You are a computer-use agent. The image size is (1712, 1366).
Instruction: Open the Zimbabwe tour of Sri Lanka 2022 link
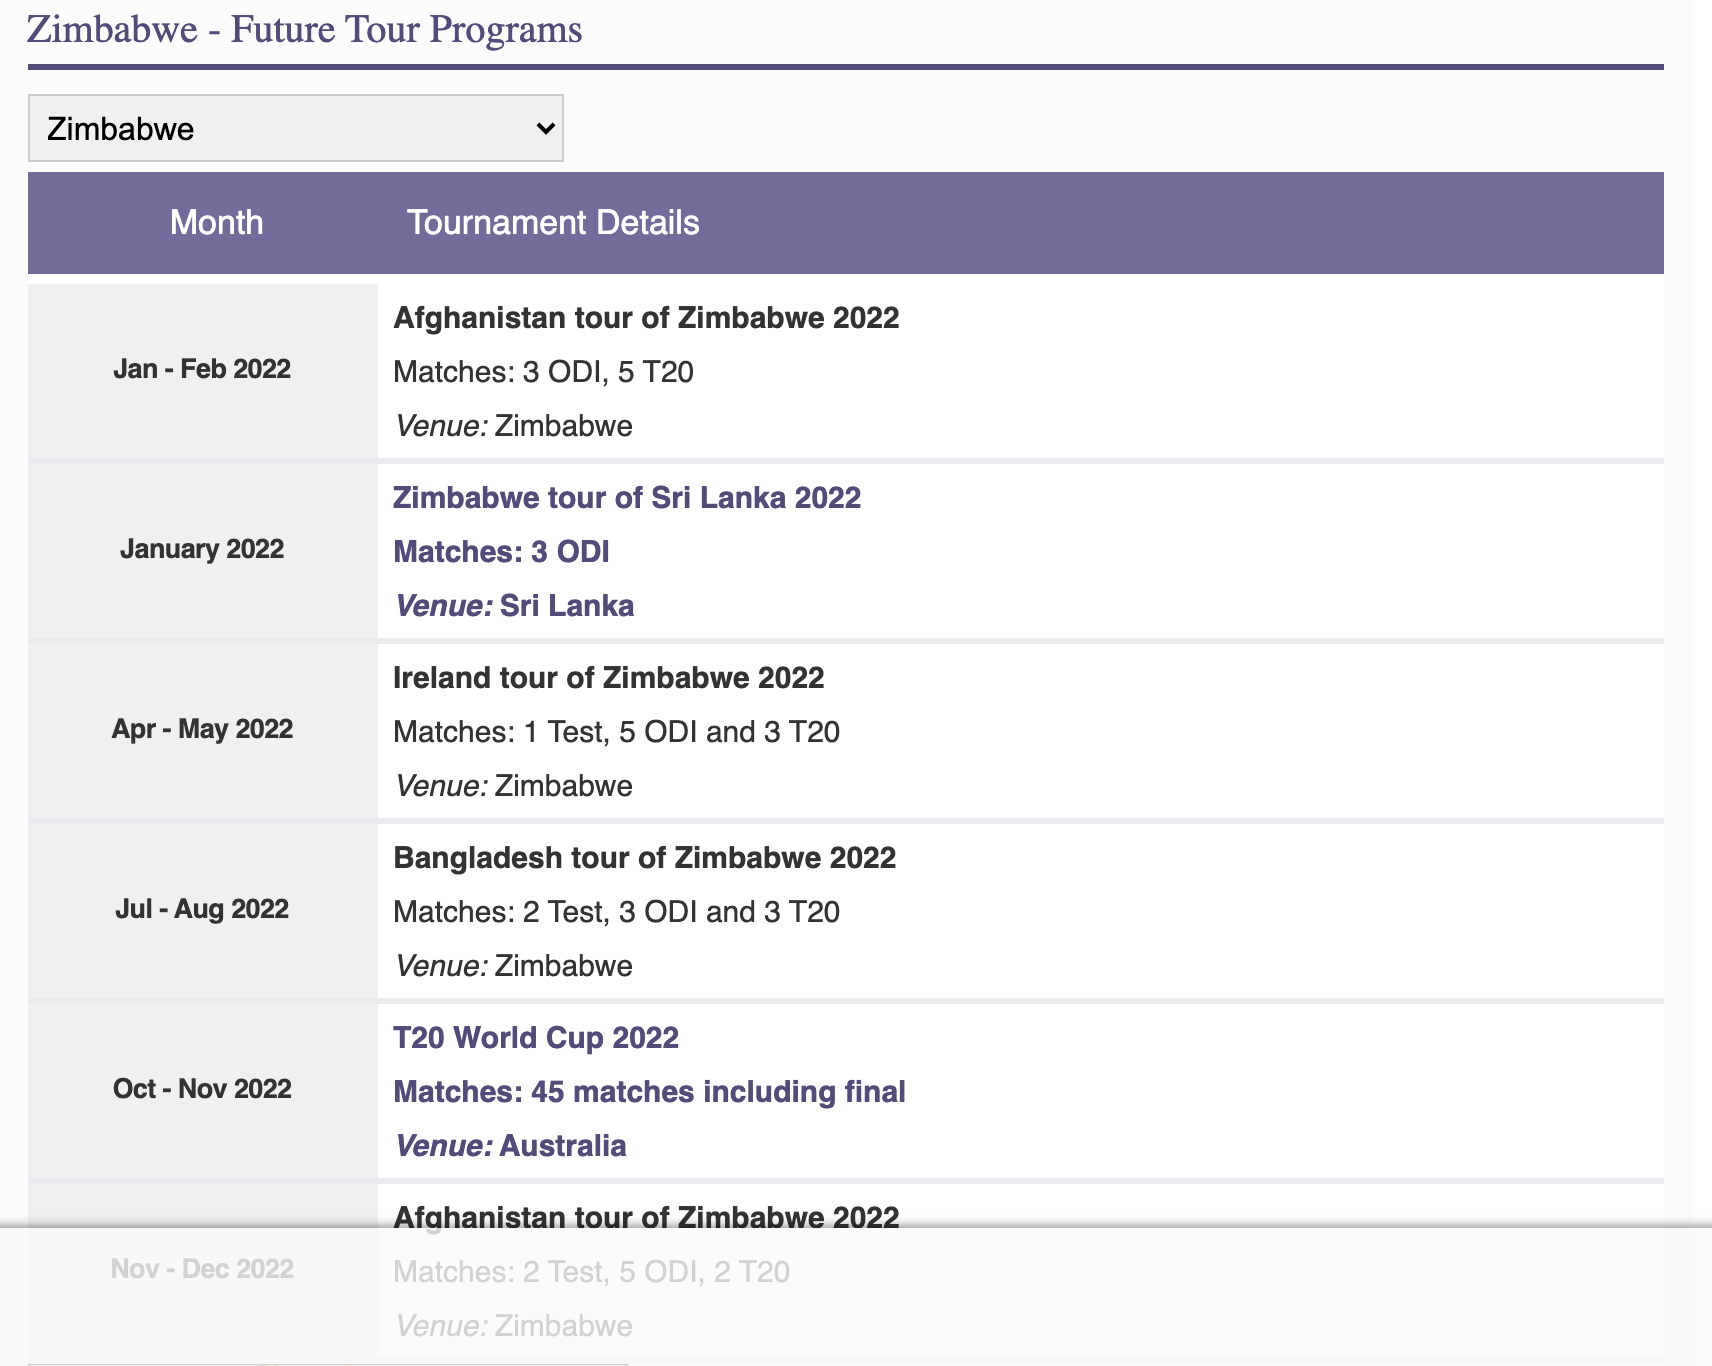627,498
